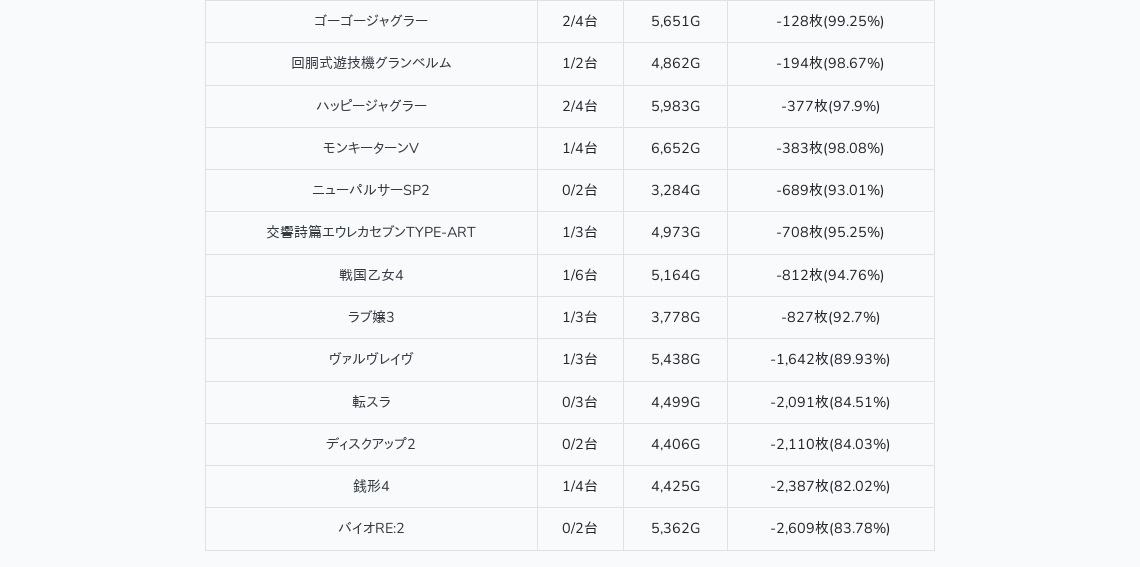Viewport: 1140px width, 567px height.
Task: Click the ニューパルサーSP2 machine name
Action: [x=371, y=190]
